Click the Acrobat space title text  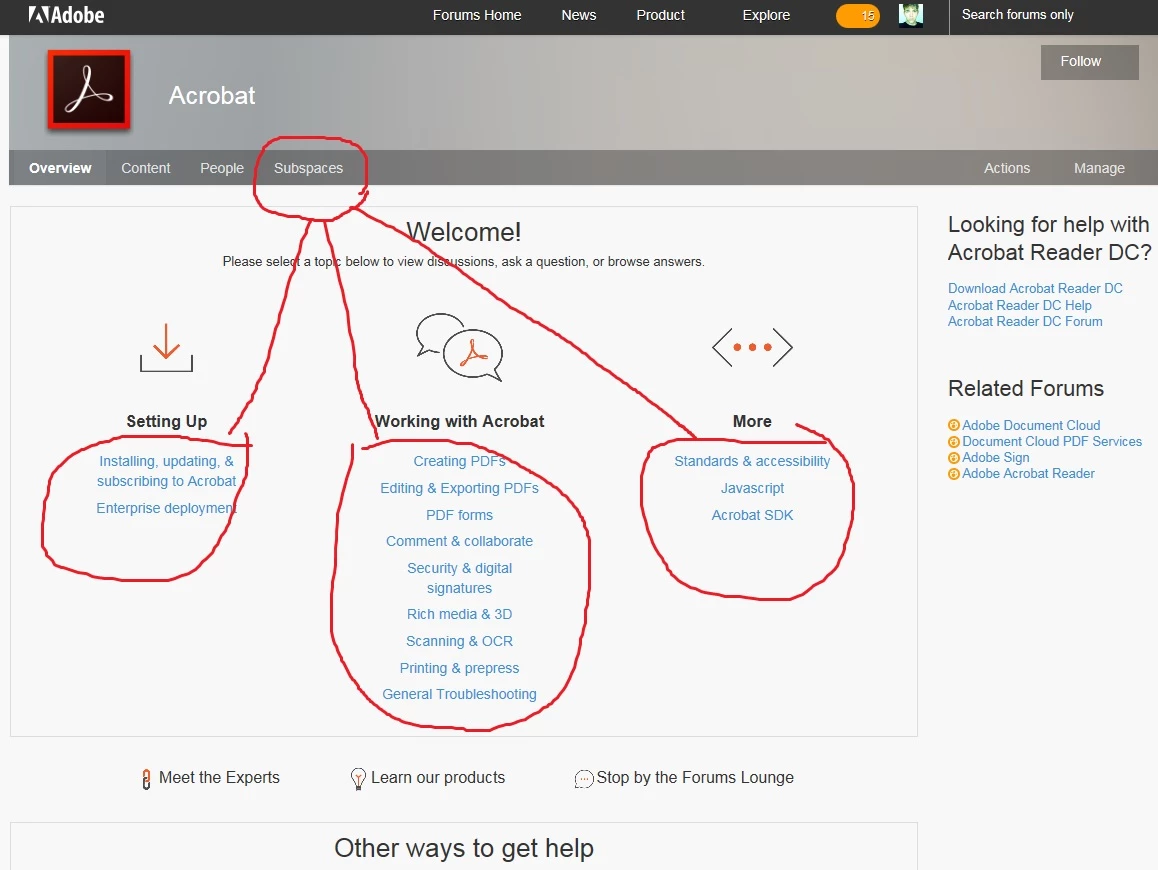[212, 95]
